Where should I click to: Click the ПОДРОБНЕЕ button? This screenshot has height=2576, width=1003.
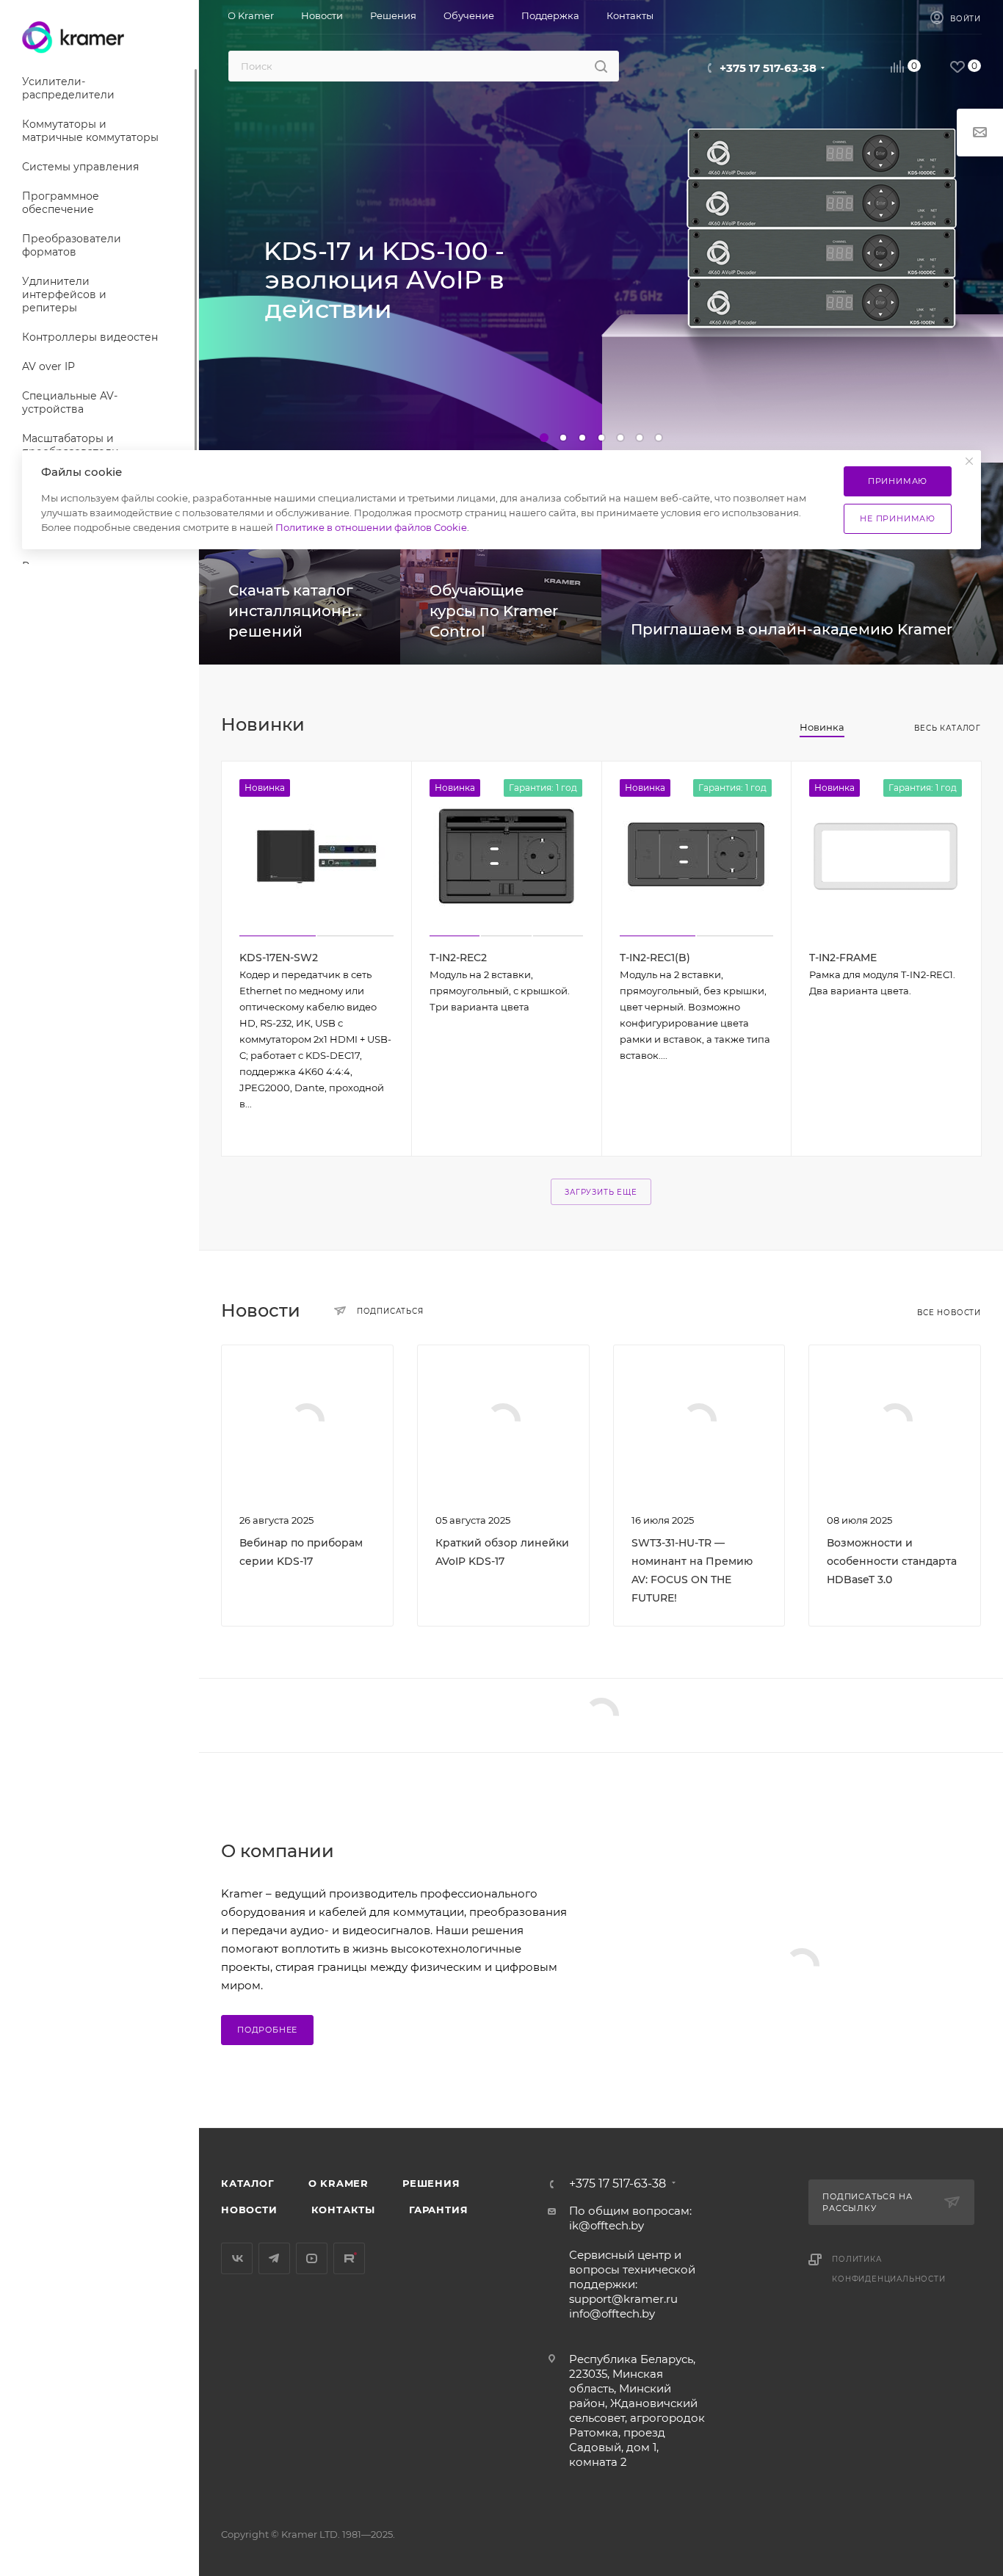pyautogui.click(x=267, y=2030)
